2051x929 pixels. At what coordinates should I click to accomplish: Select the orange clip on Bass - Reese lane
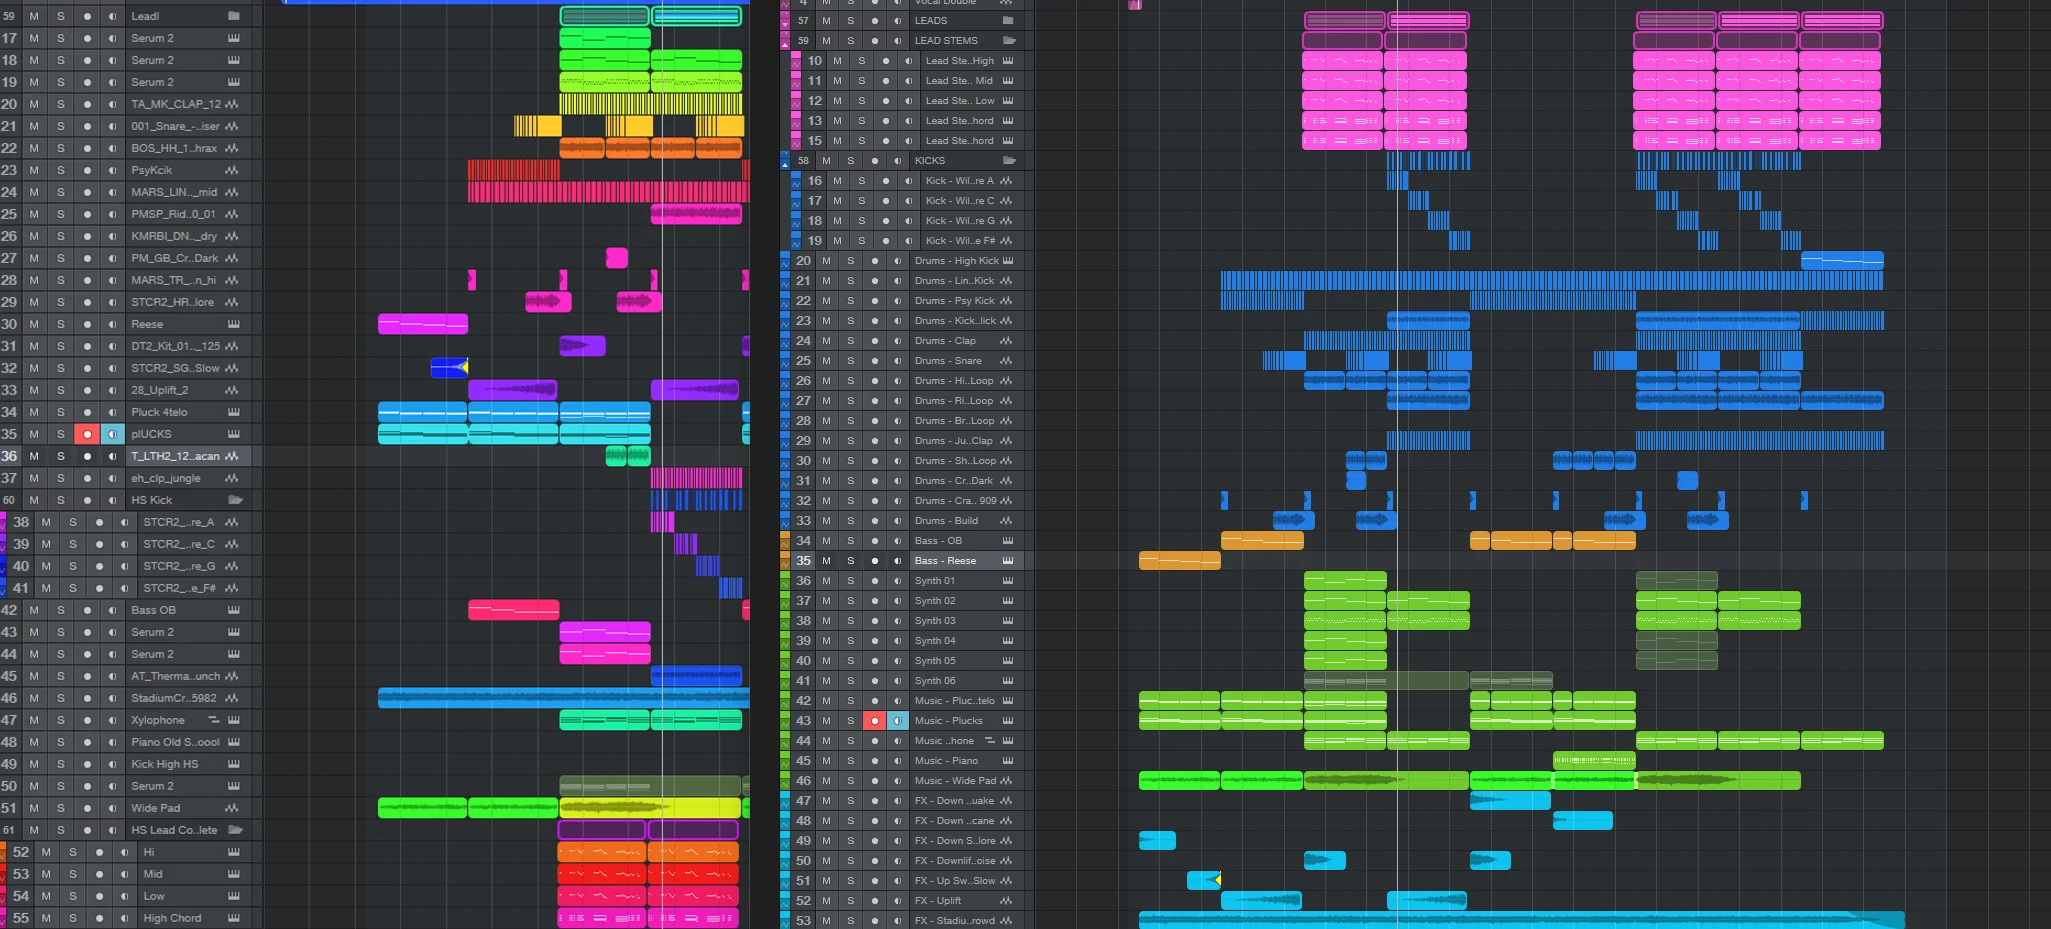[1180, 561]
